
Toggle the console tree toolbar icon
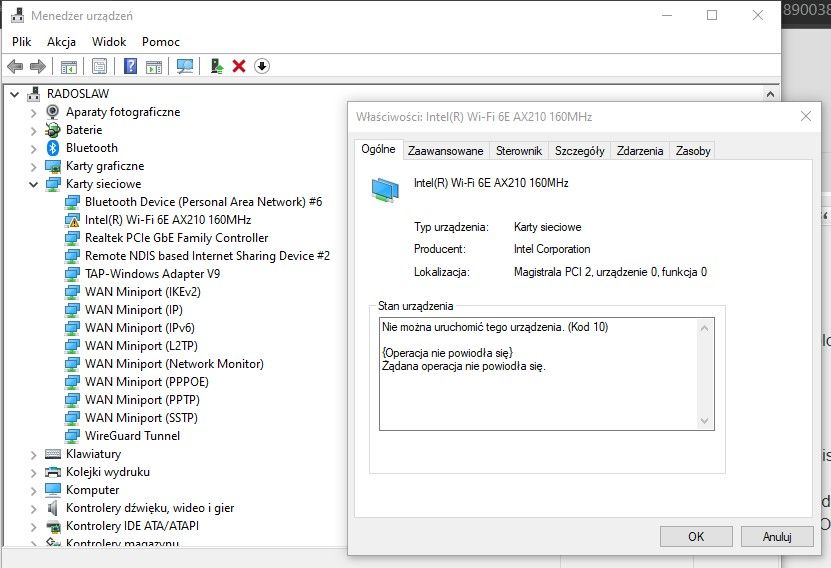point(68,66)
